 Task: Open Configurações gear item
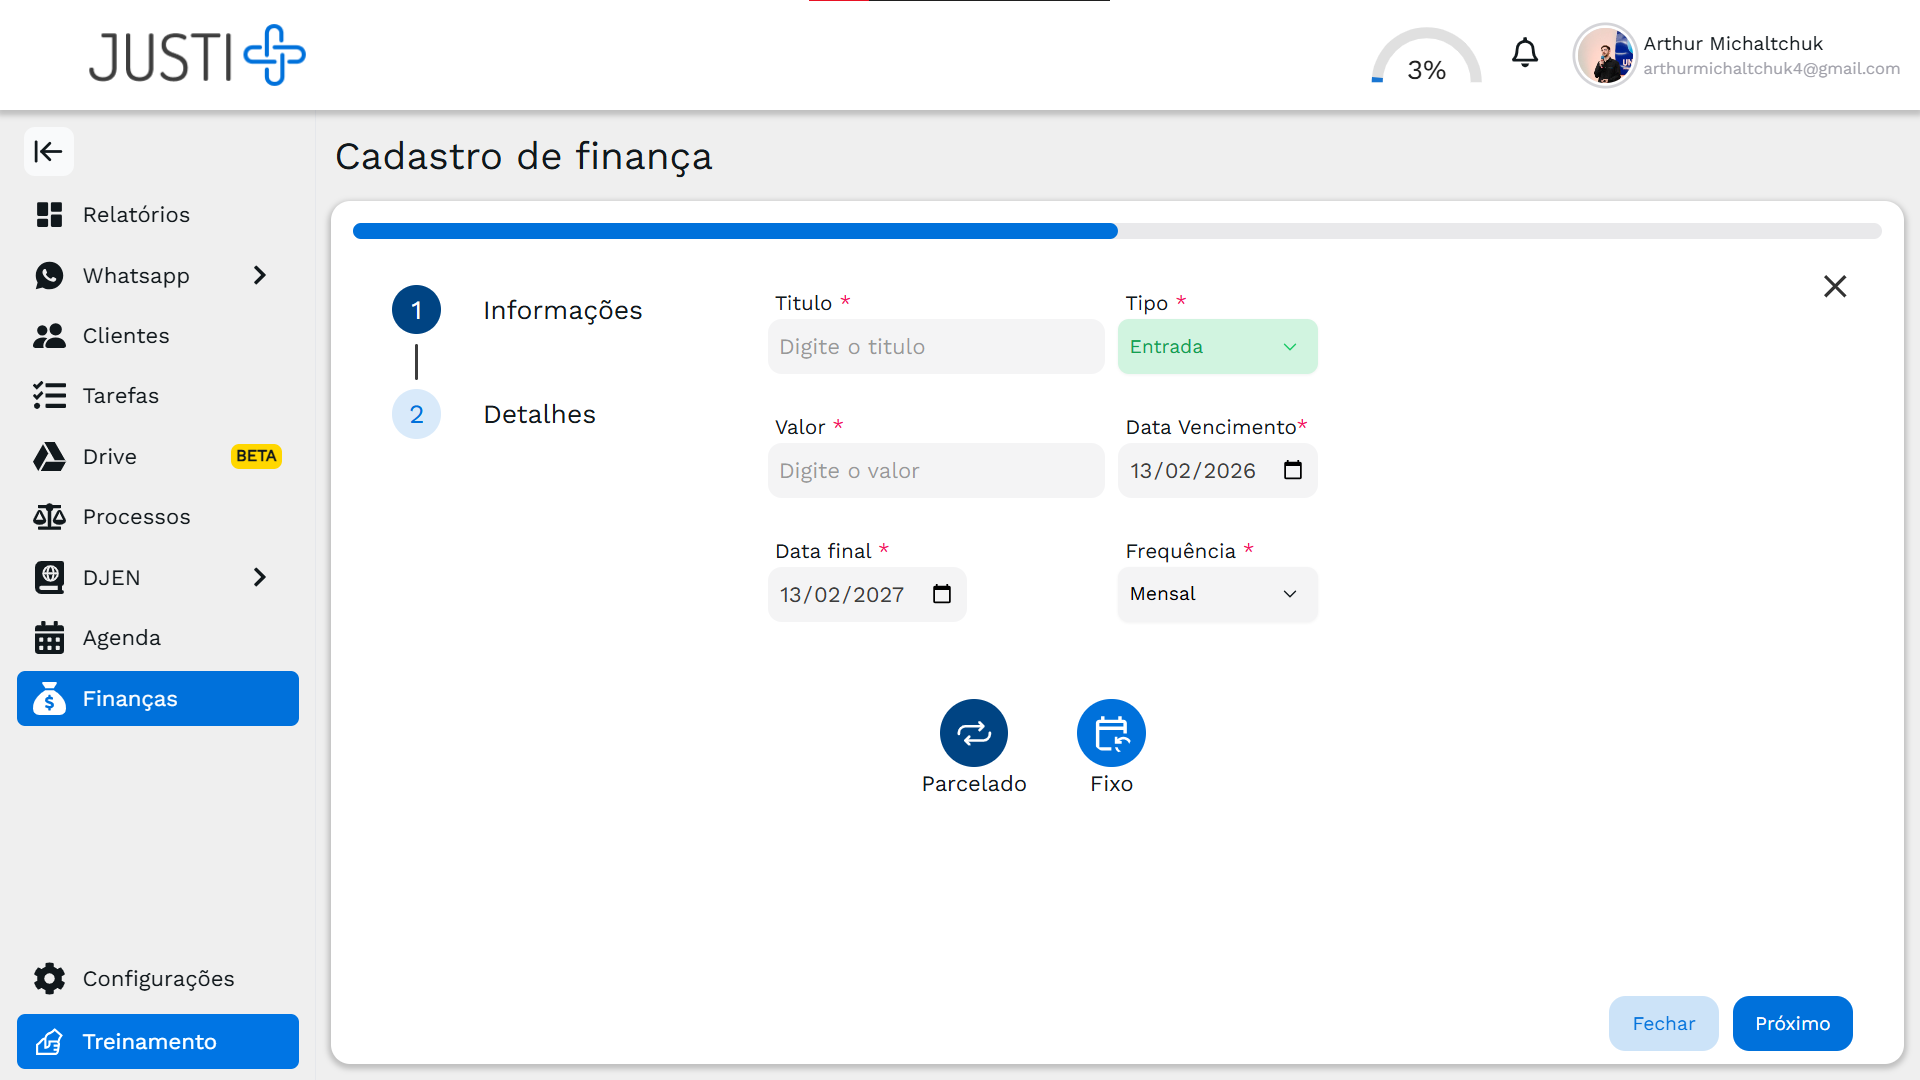[158, 979]
